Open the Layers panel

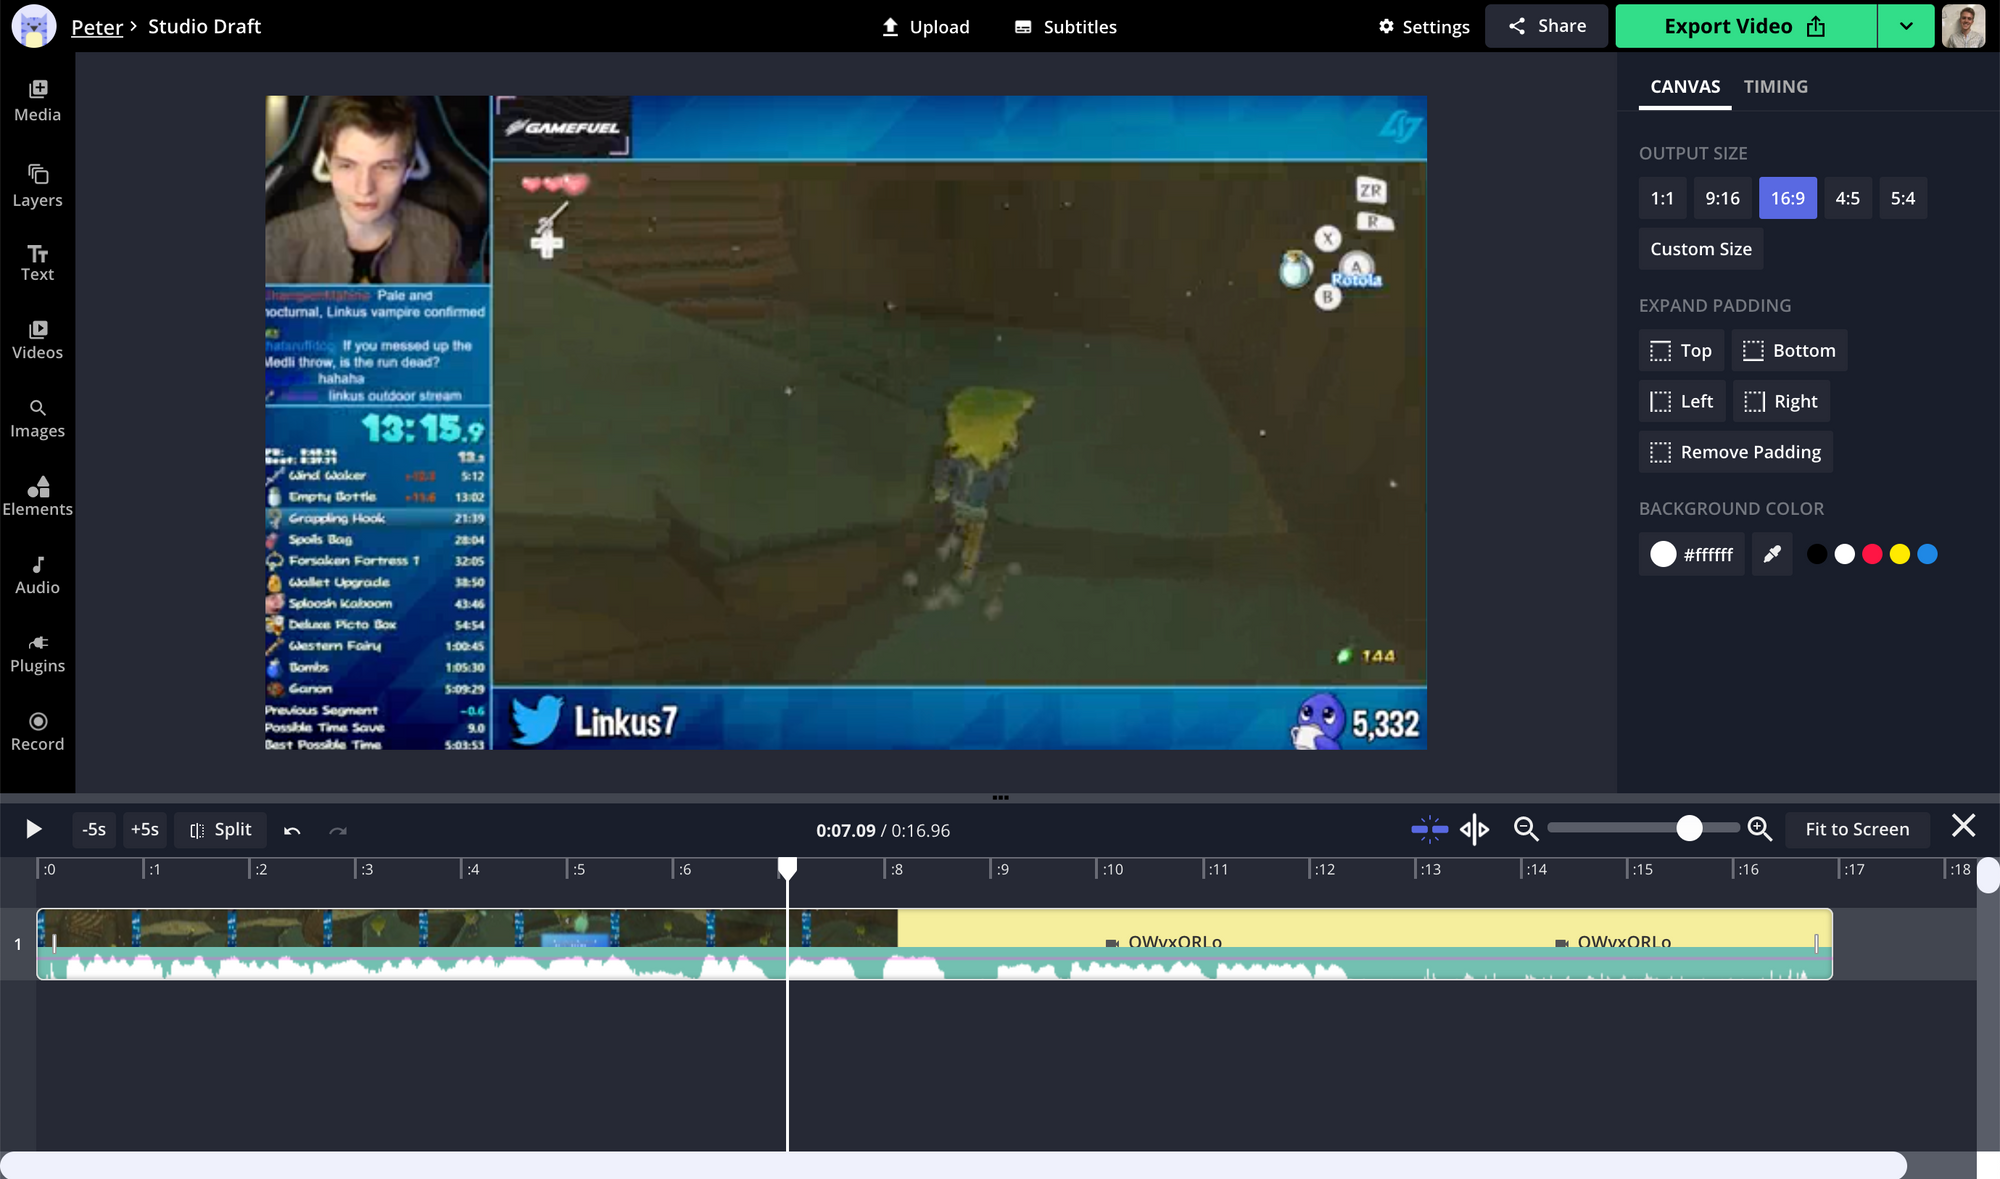37,186
